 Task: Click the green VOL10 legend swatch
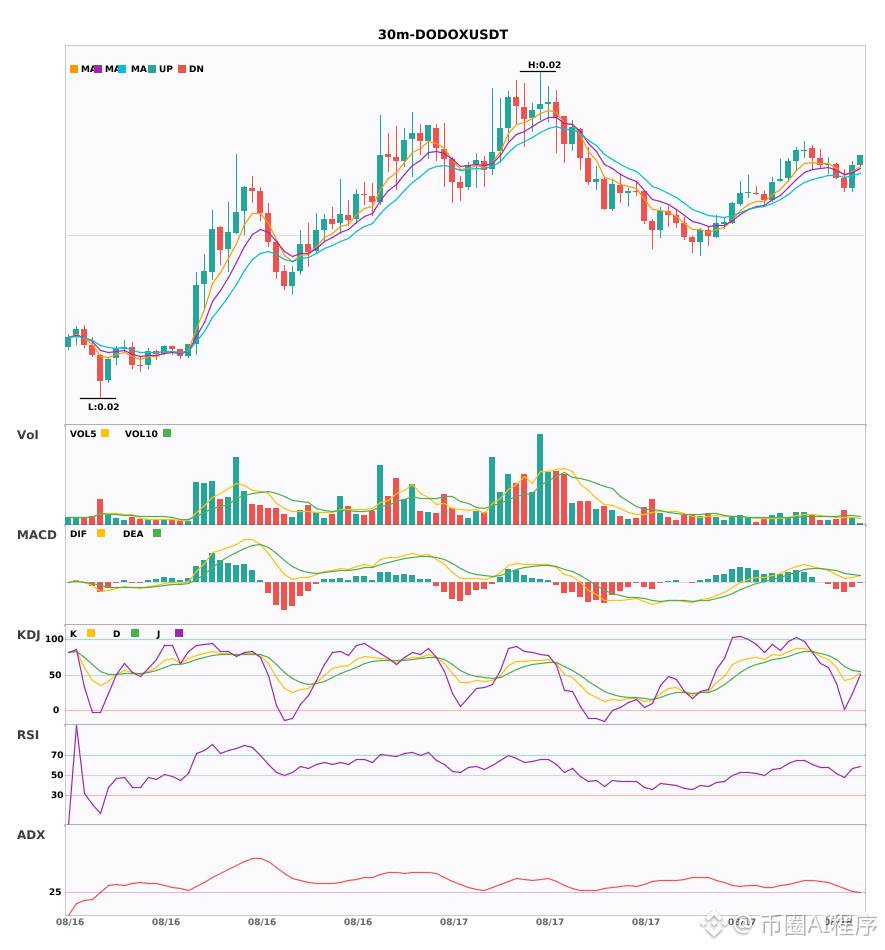click(167, 433)
